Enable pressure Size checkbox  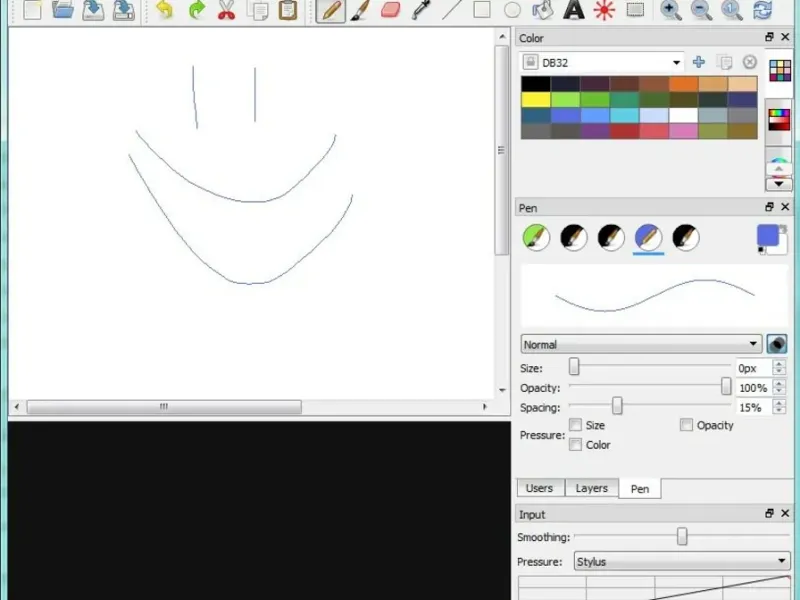tap(576, 425)
